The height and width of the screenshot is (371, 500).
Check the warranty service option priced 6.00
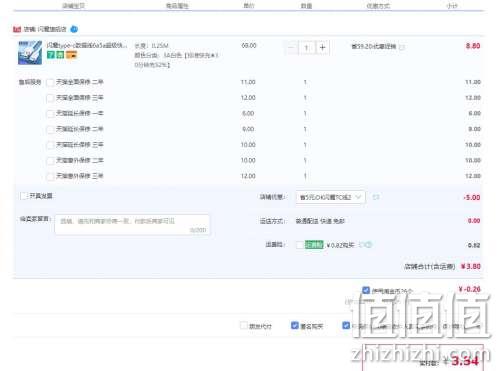point(50,114)
